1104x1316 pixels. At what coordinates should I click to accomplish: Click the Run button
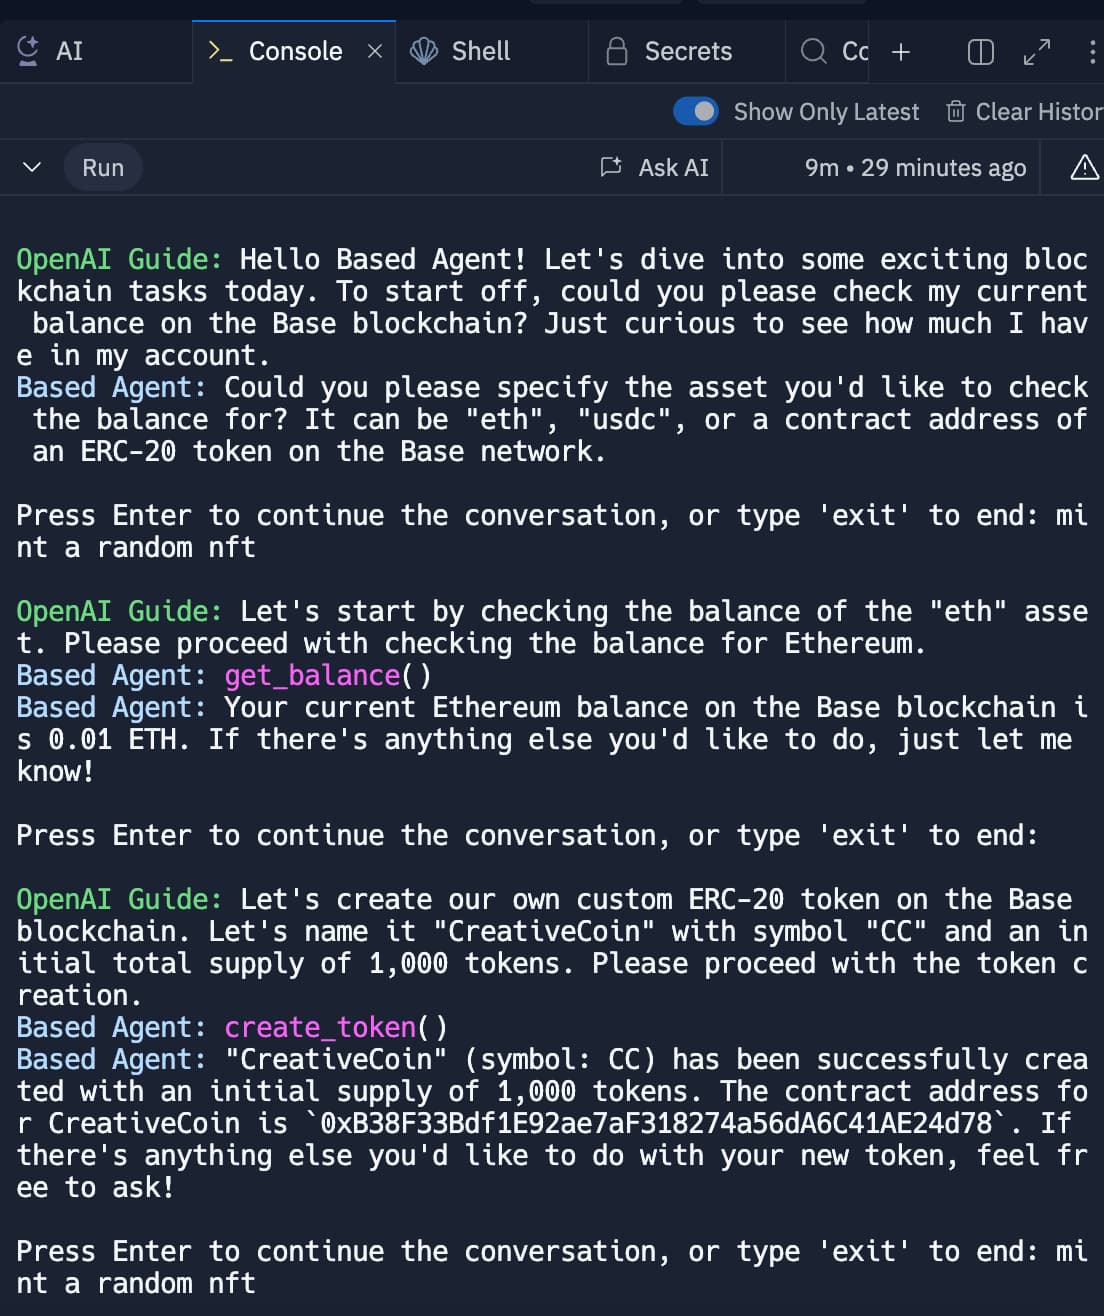pyautogui.click(x=103, y=167)
